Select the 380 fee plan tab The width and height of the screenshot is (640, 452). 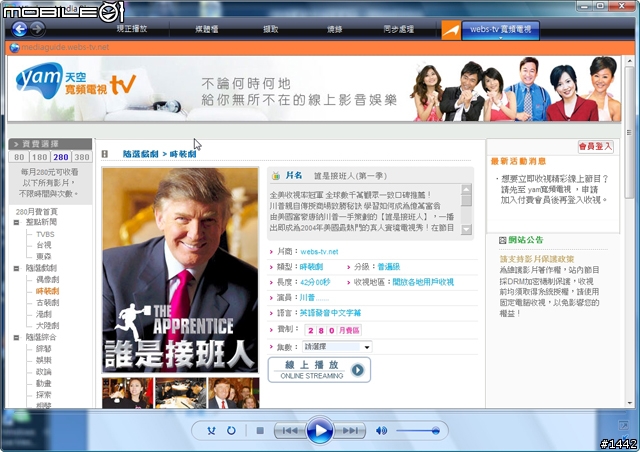pyautogui.click(x=82, y=157)
